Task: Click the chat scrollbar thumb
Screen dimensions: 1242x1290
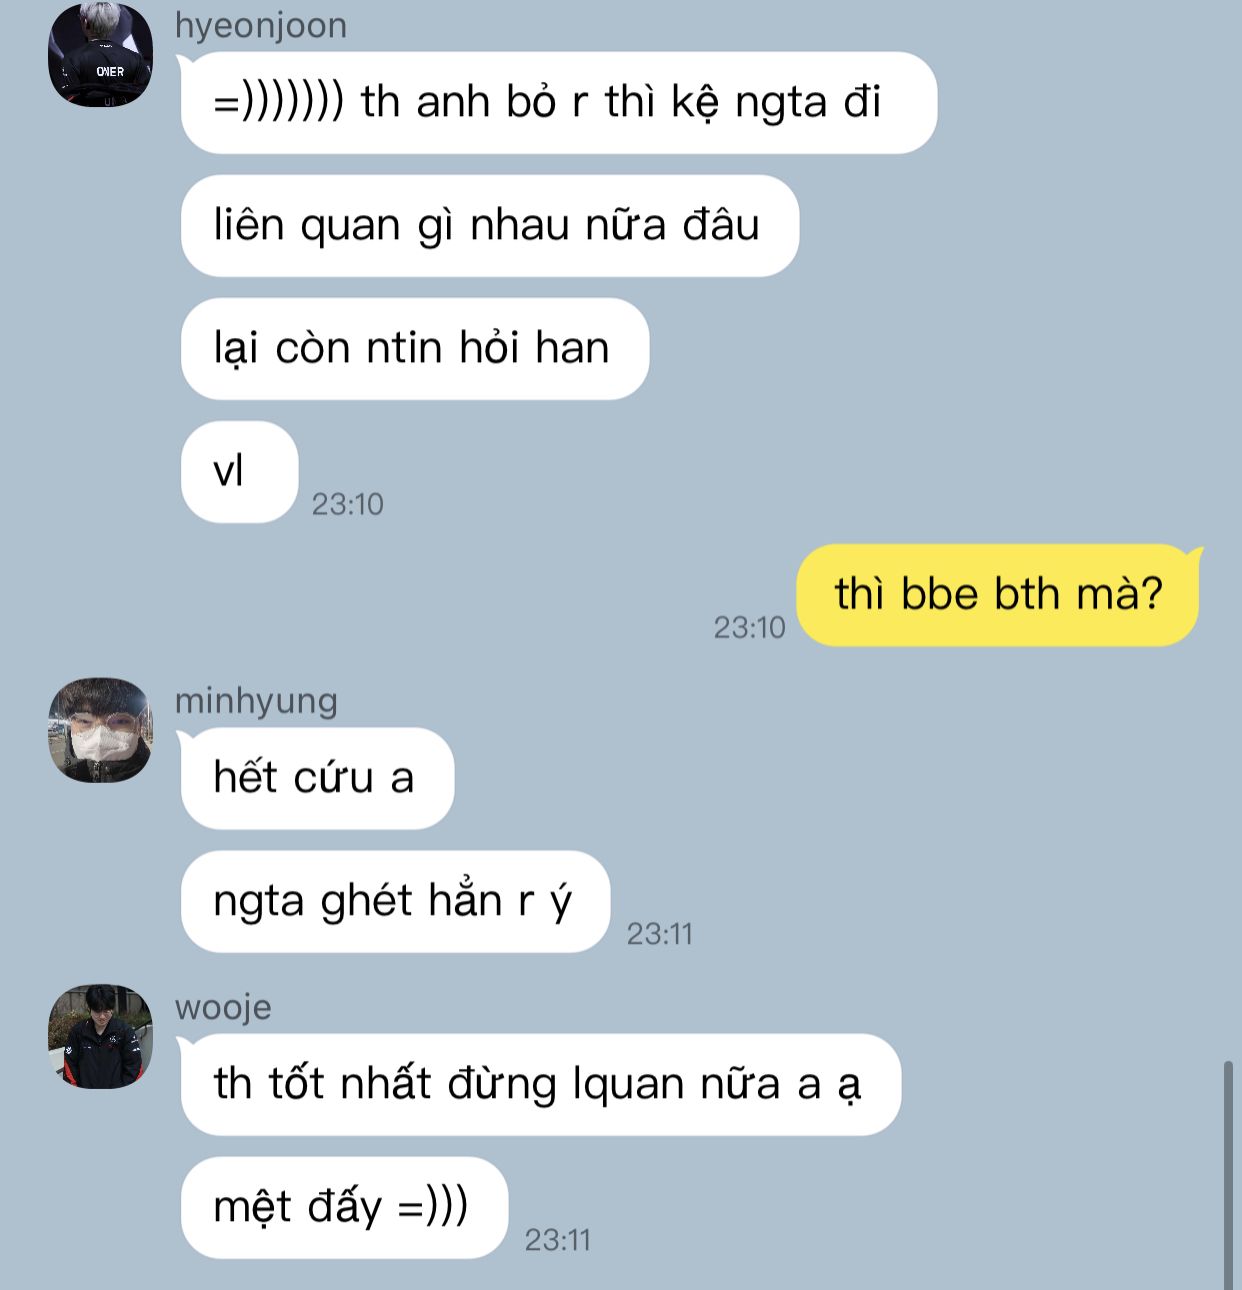Action: [1228, 1175]
